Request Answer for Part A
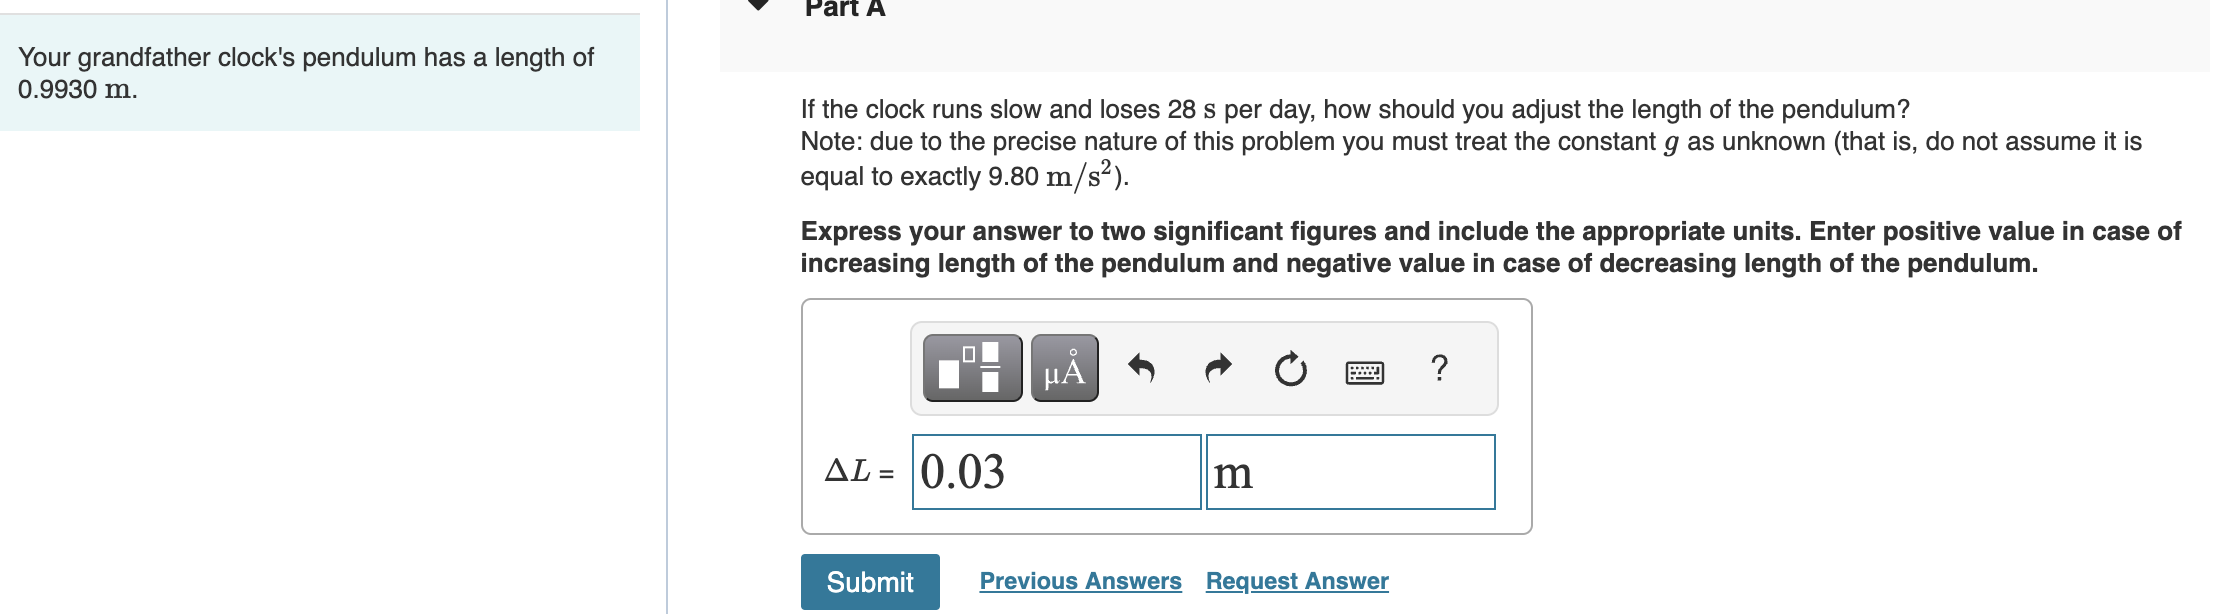Image resolution: width=2219 pixels, height=614 pixels. pos(1297,581)
